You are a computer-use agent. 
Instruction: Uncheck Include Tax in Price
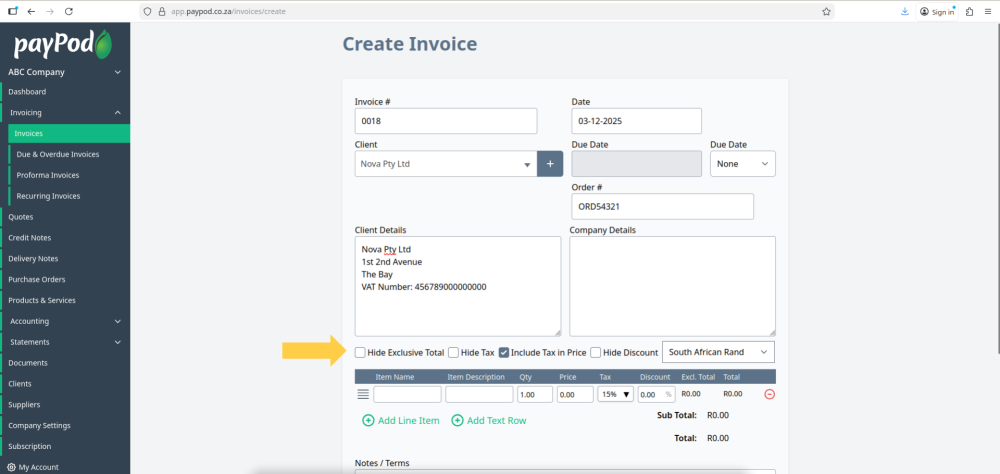coord(504,352)
